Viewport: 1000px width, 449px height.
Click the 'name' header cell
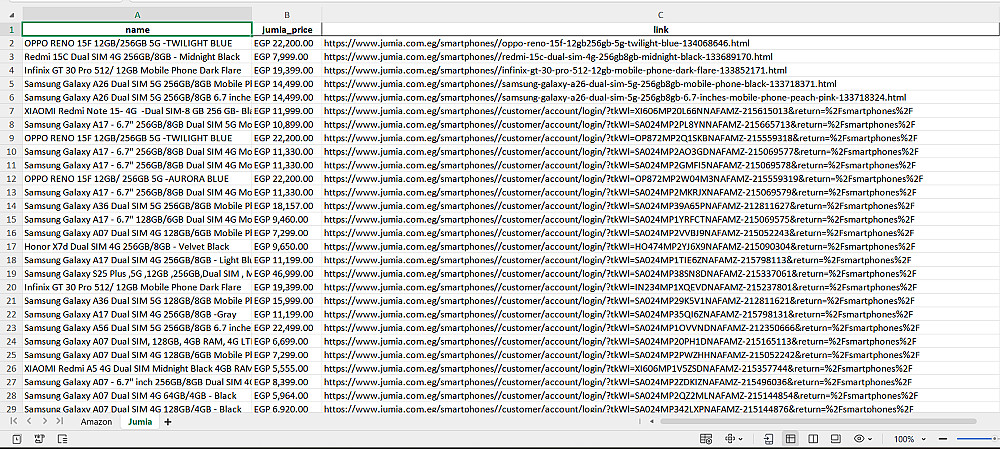tap(137, 29)
